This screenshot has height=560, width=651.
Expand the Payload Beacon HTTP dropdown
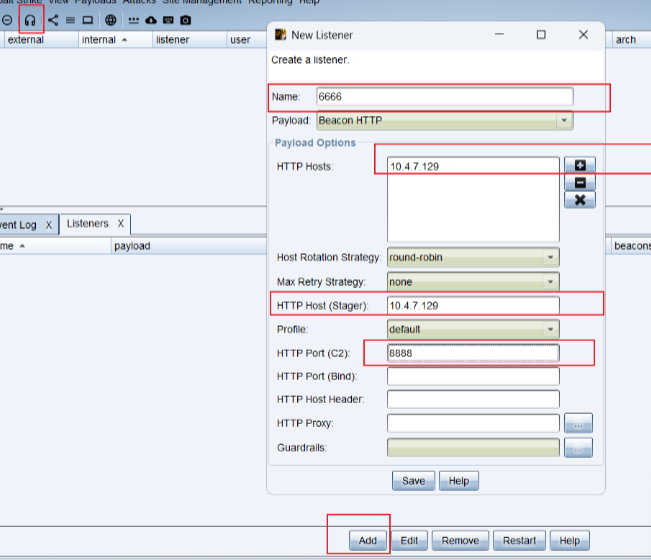pos(564,120)
